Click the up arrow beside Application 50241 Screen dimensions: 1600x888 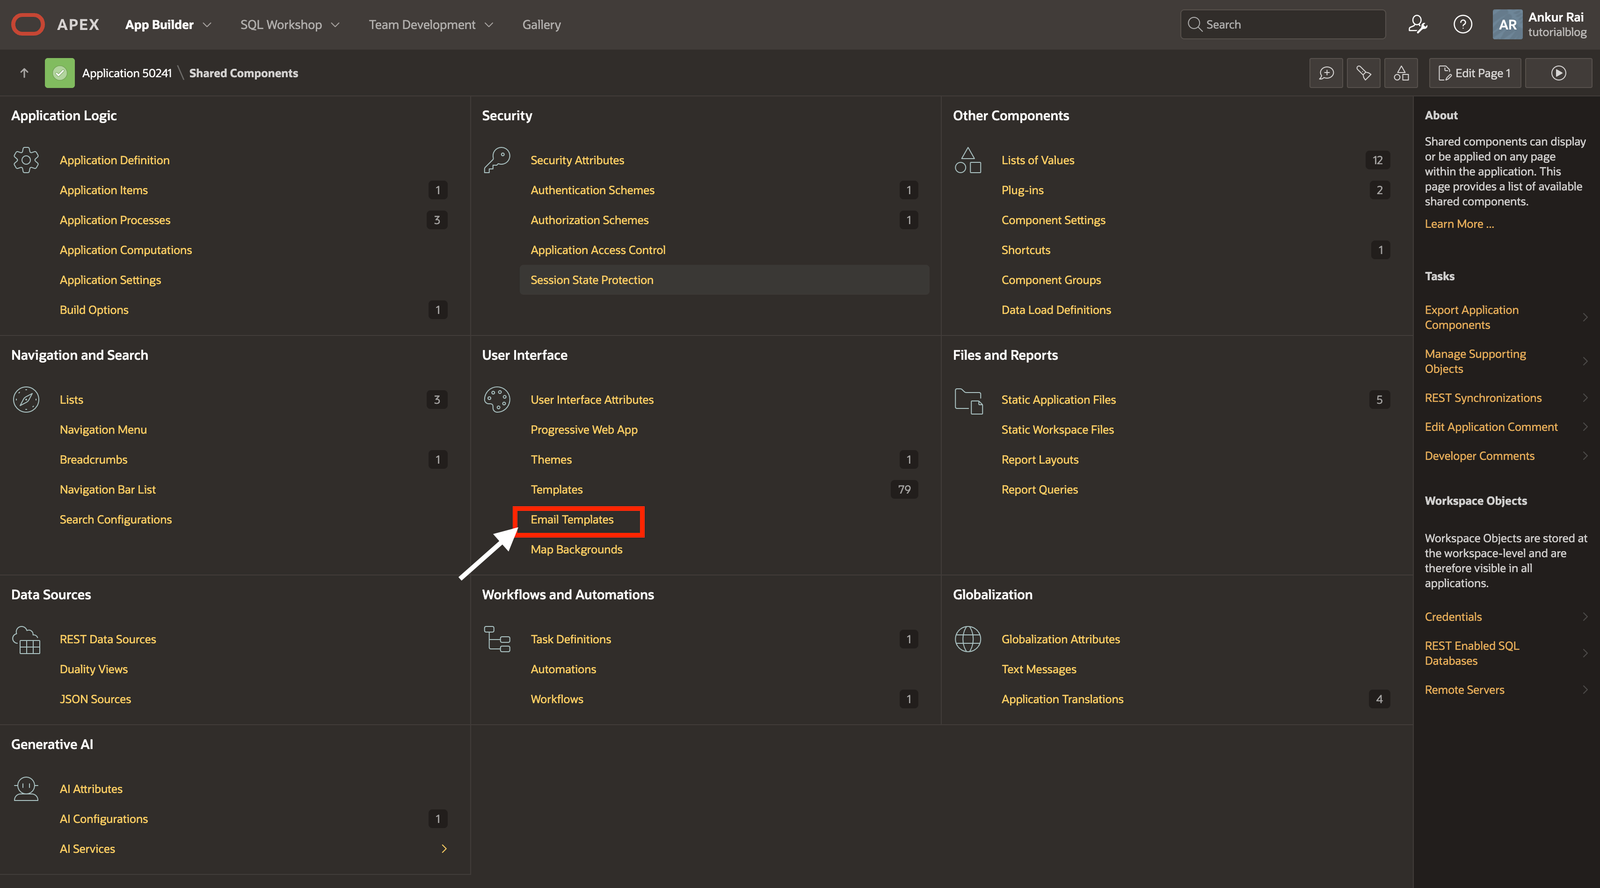pos(24,73)
